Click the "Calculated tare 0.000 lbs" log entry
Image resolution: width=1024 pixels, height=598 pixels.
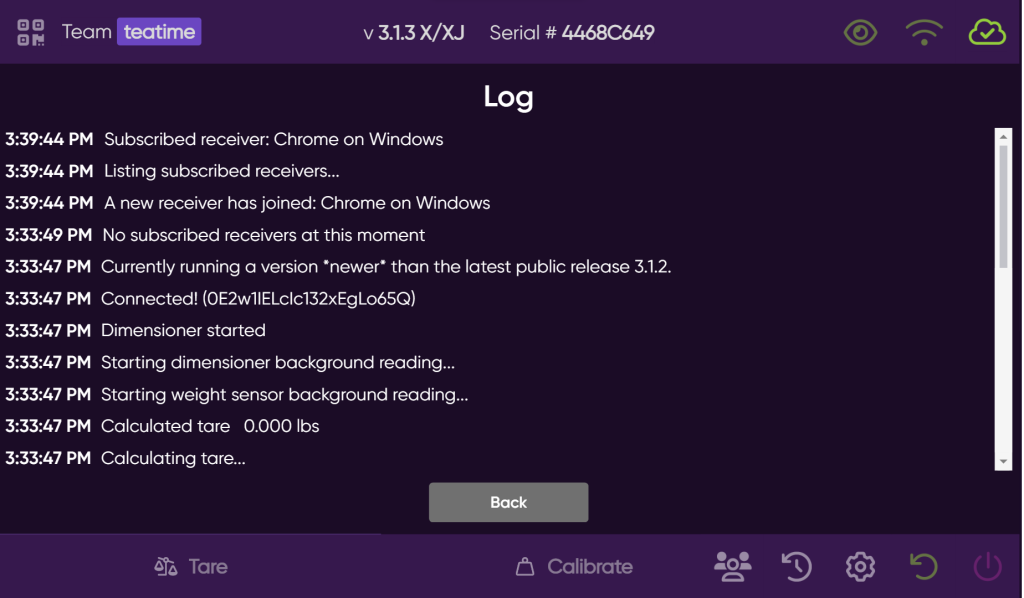[x=210, y=426]
